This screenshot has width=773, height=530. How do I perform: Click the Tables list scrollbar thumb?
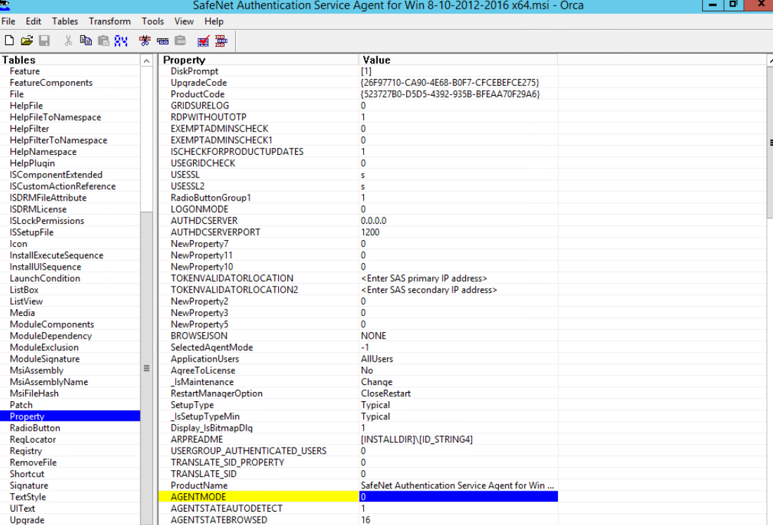[146, 368]
